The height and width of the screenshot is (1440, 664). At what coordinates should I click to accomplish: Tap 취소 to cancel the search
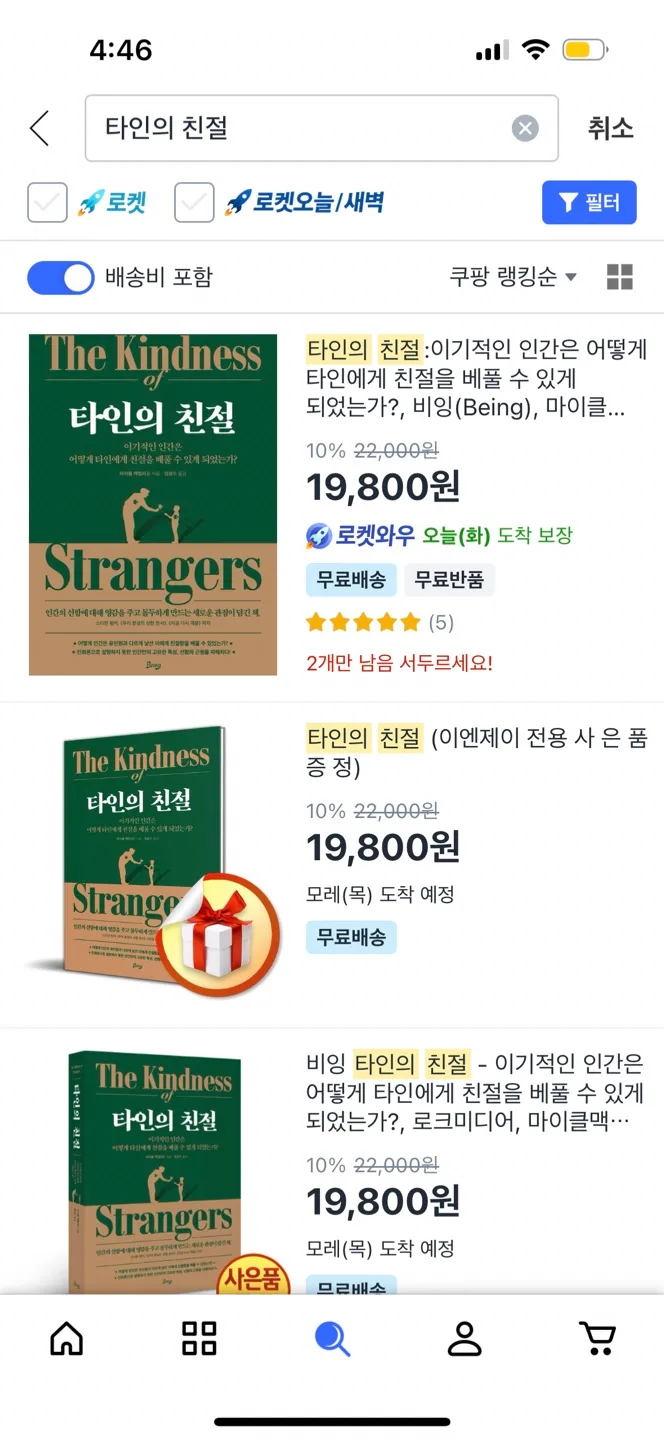pos(610,128)
